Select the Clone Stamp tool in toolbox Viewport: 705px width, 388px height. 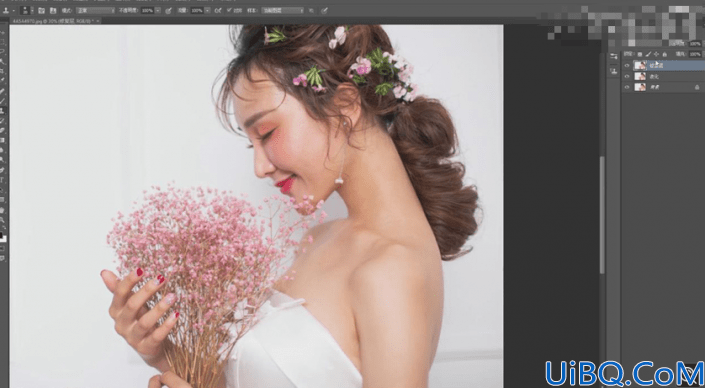(3, 110)
